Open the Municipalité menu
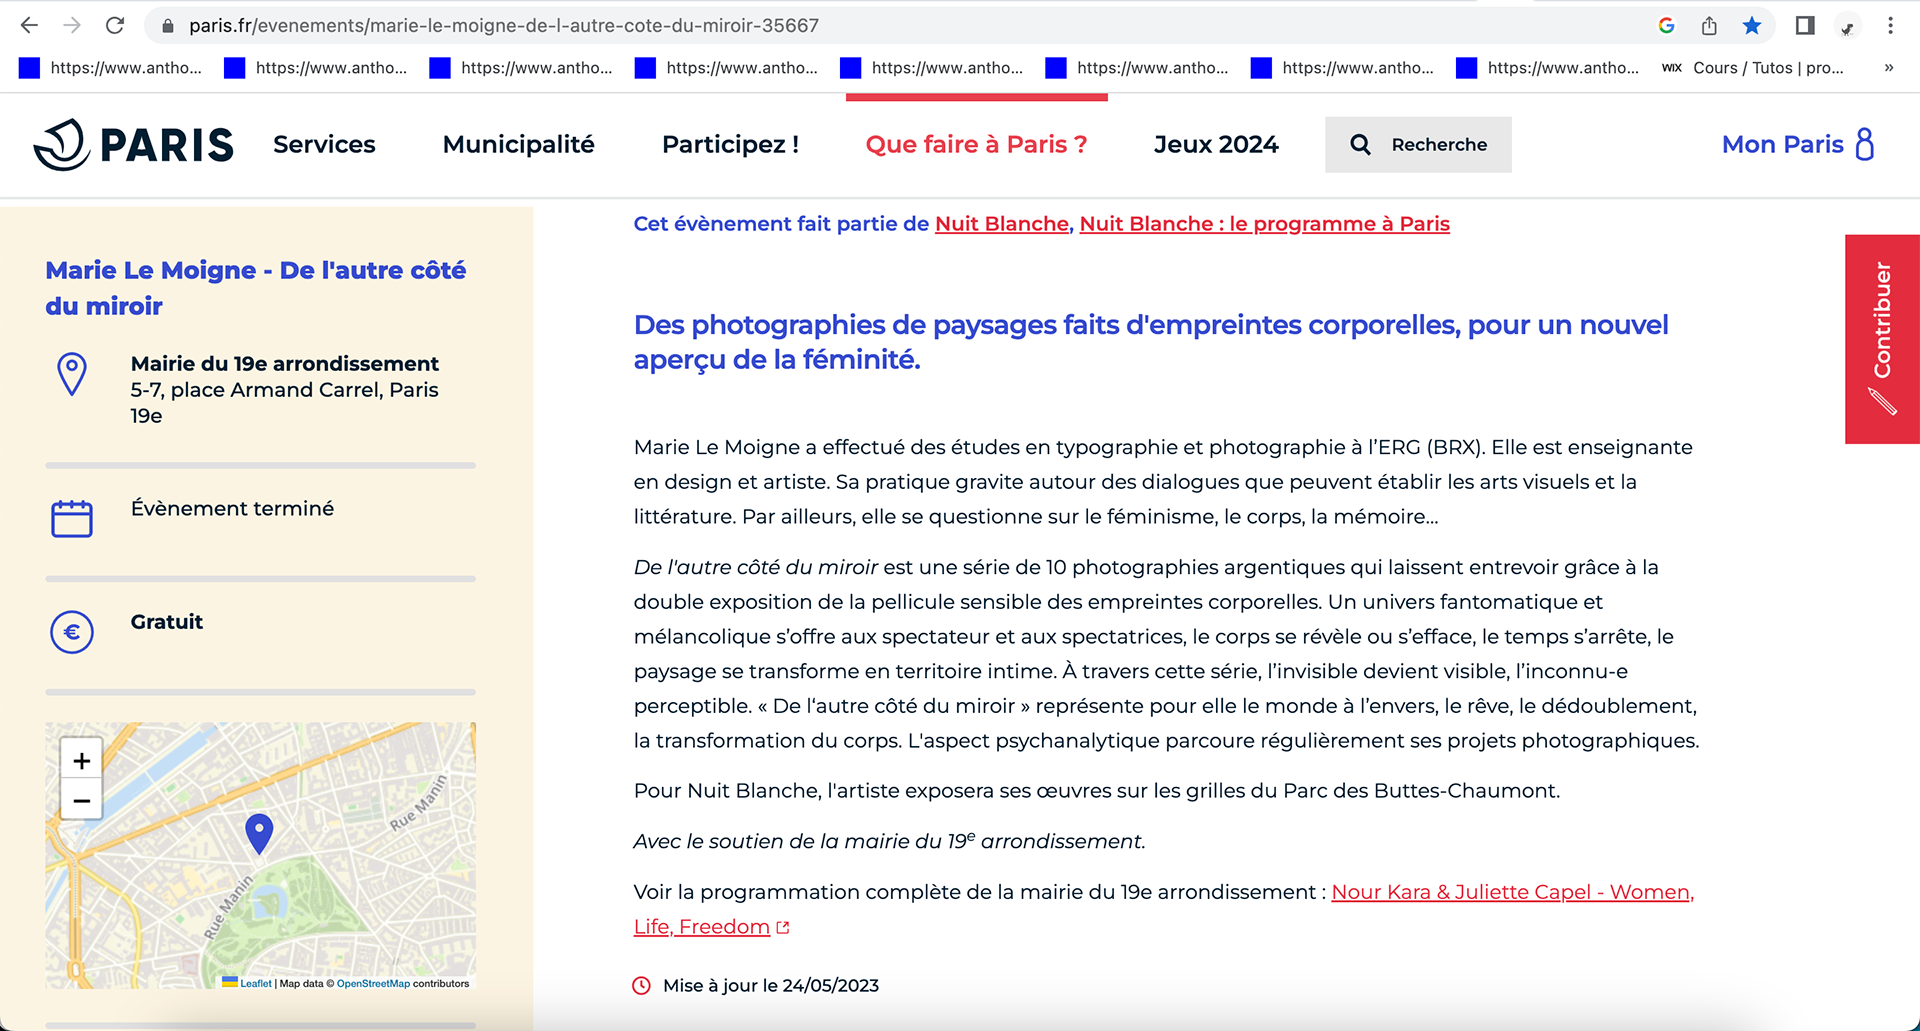Screen dimensions: 1920x1031 518,144
